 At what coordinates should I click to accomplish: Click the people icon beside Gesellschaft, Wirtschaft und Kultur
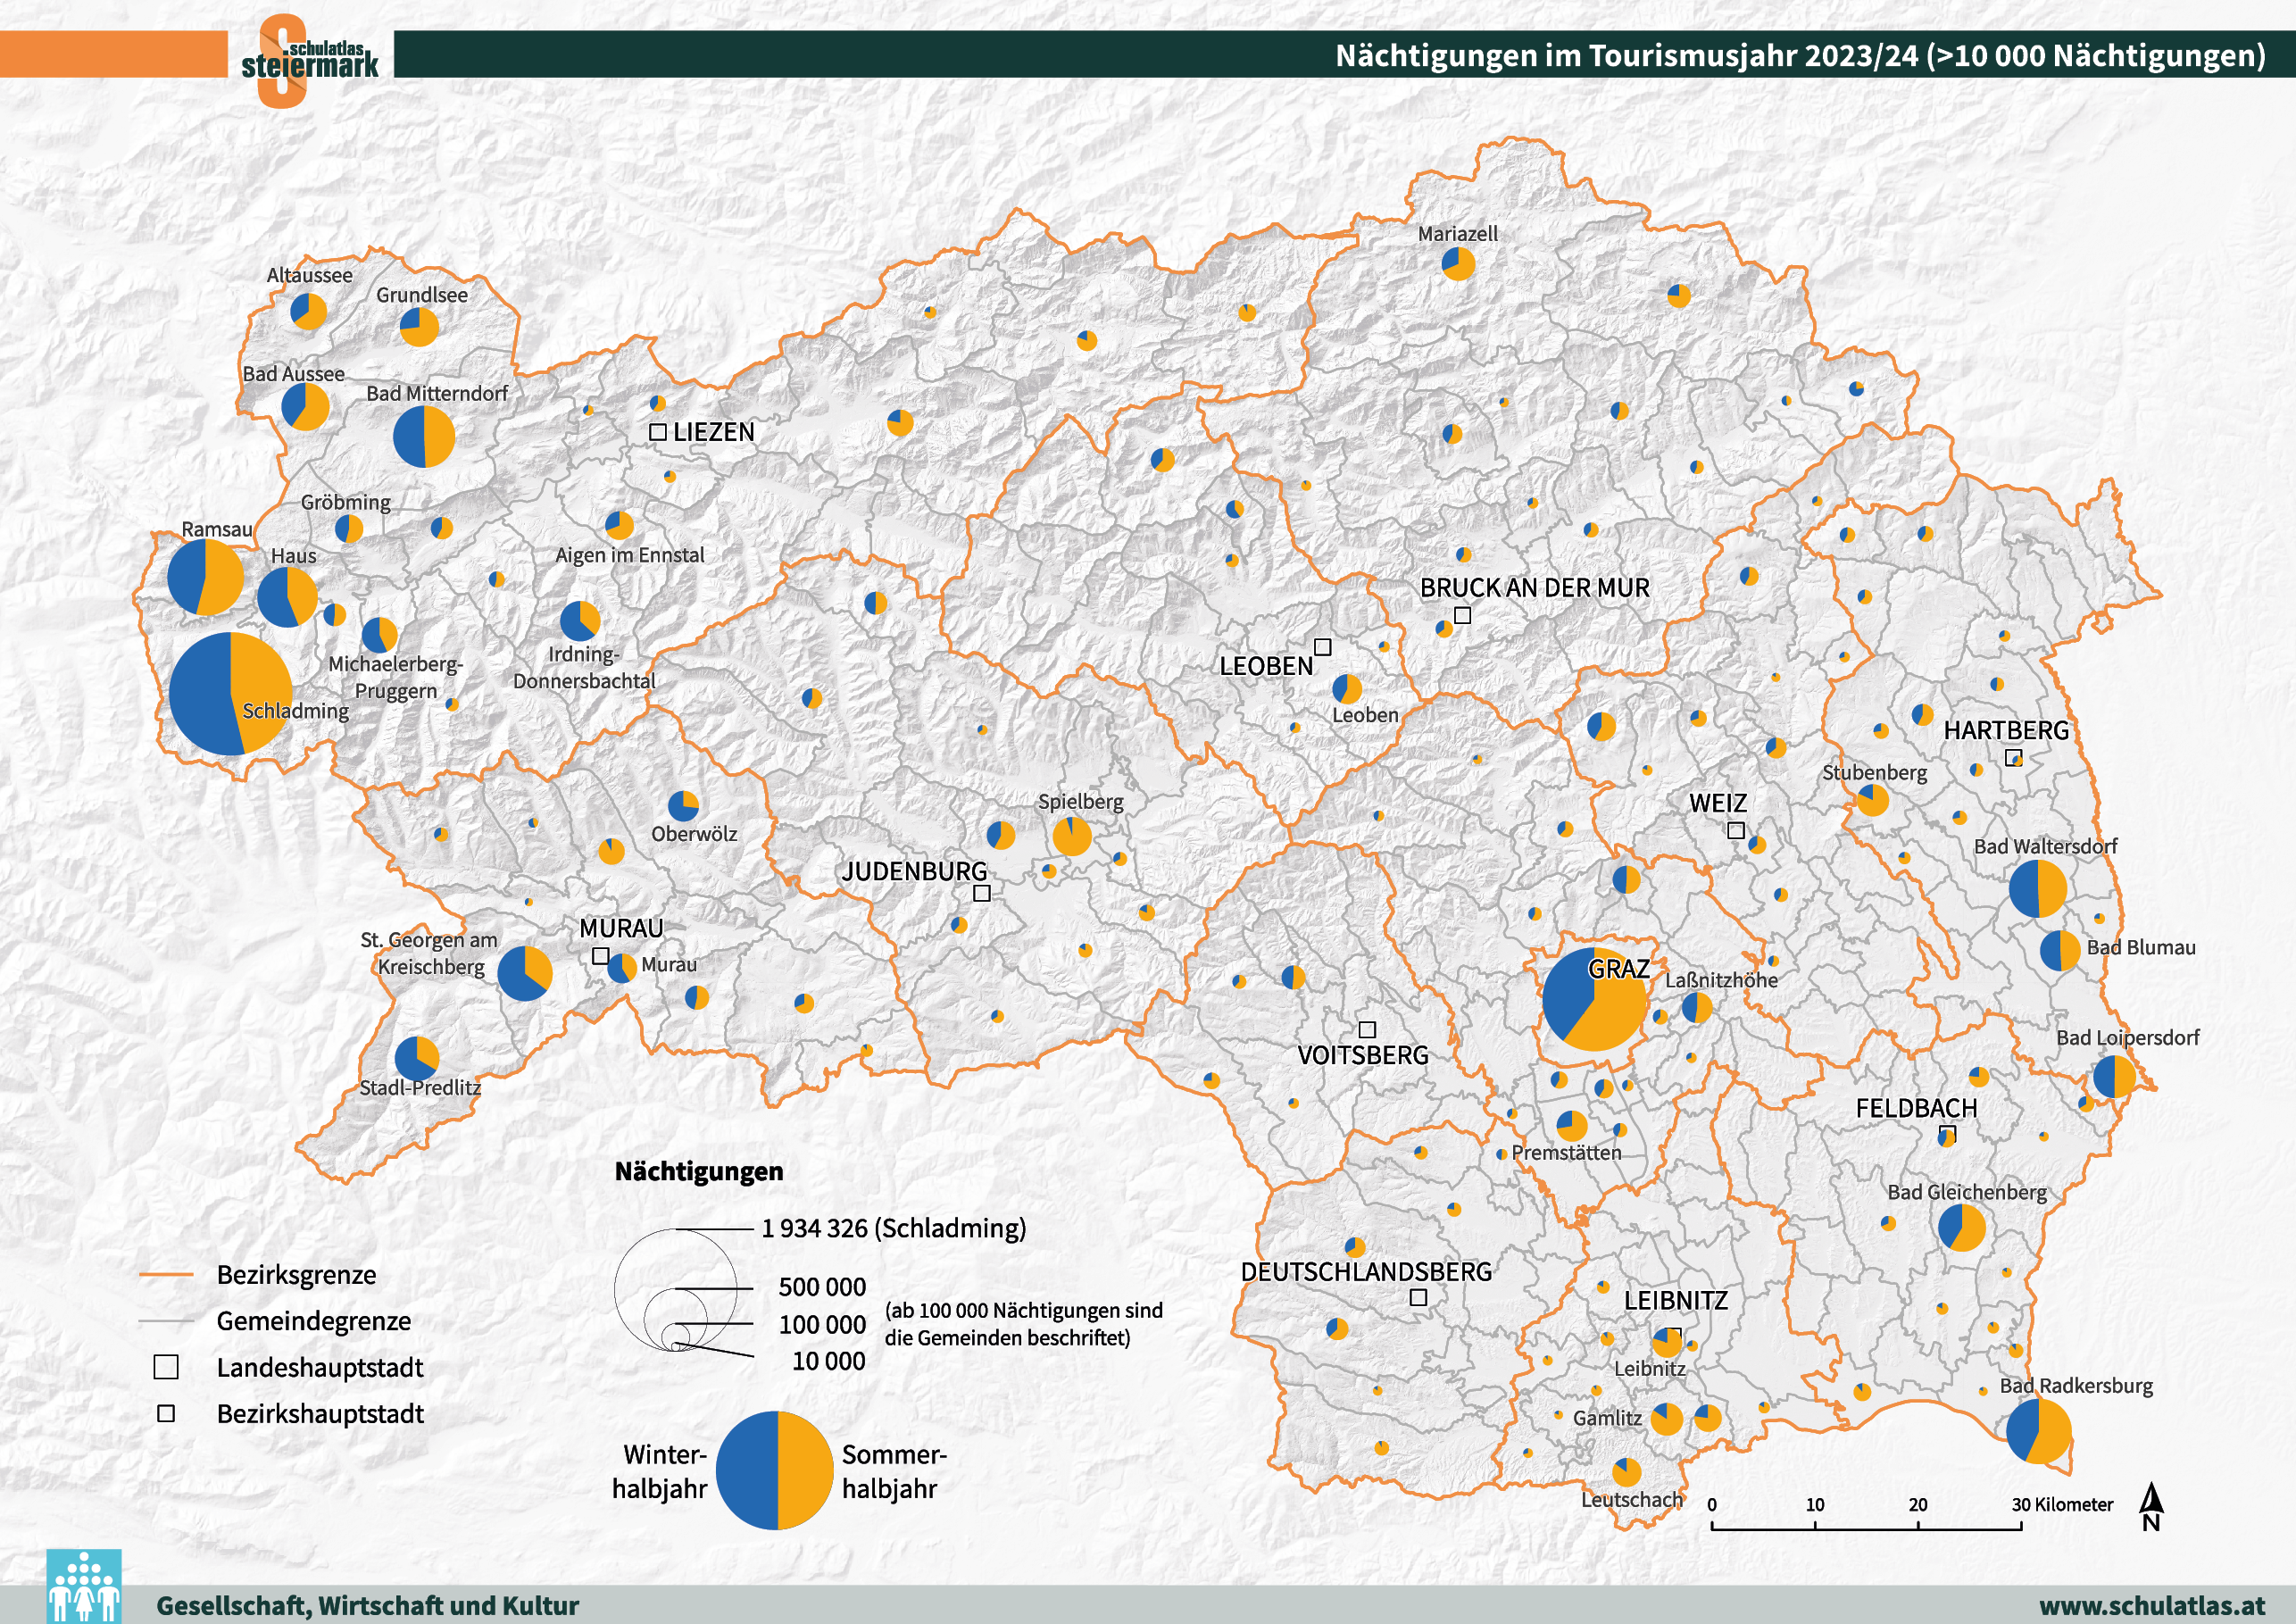click(84, 1586)
